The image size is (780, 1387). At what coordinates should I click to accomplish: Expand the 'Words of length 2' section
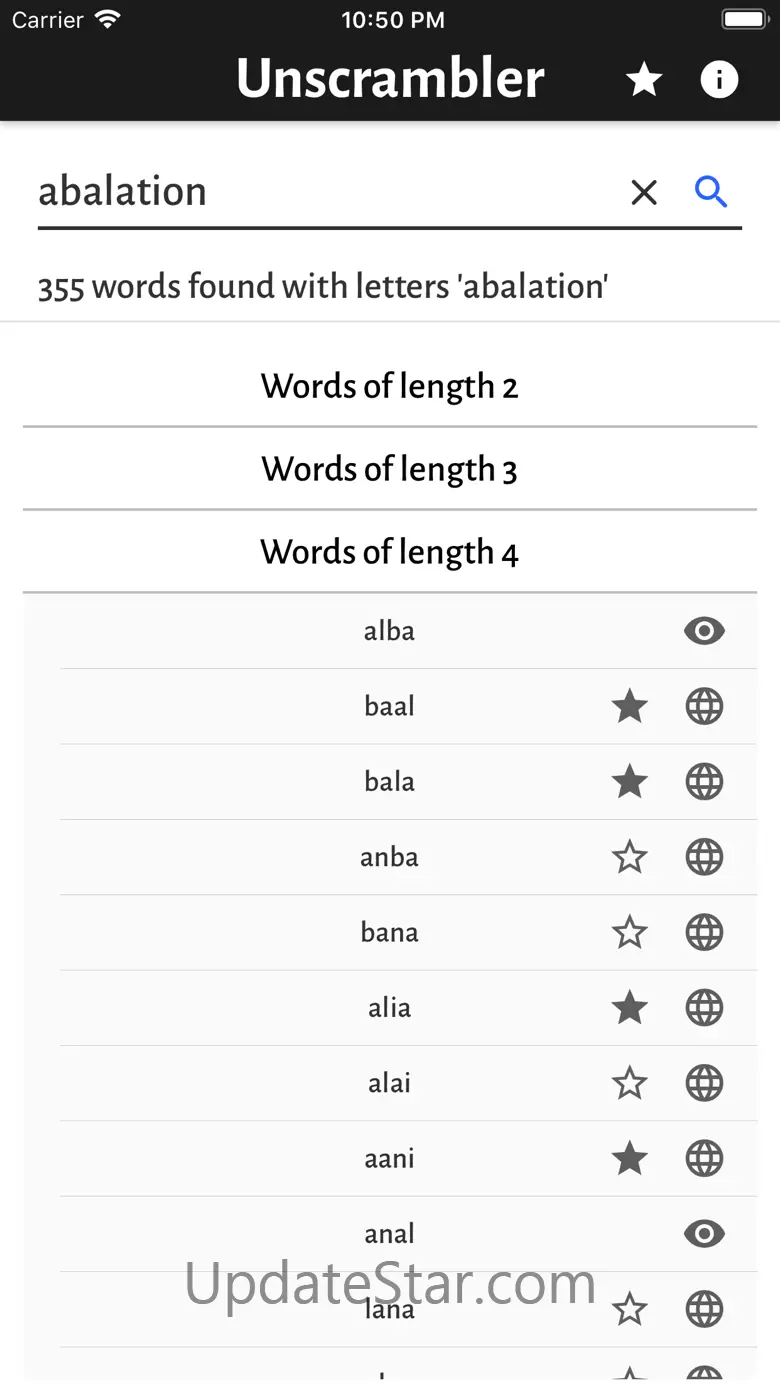390,386
